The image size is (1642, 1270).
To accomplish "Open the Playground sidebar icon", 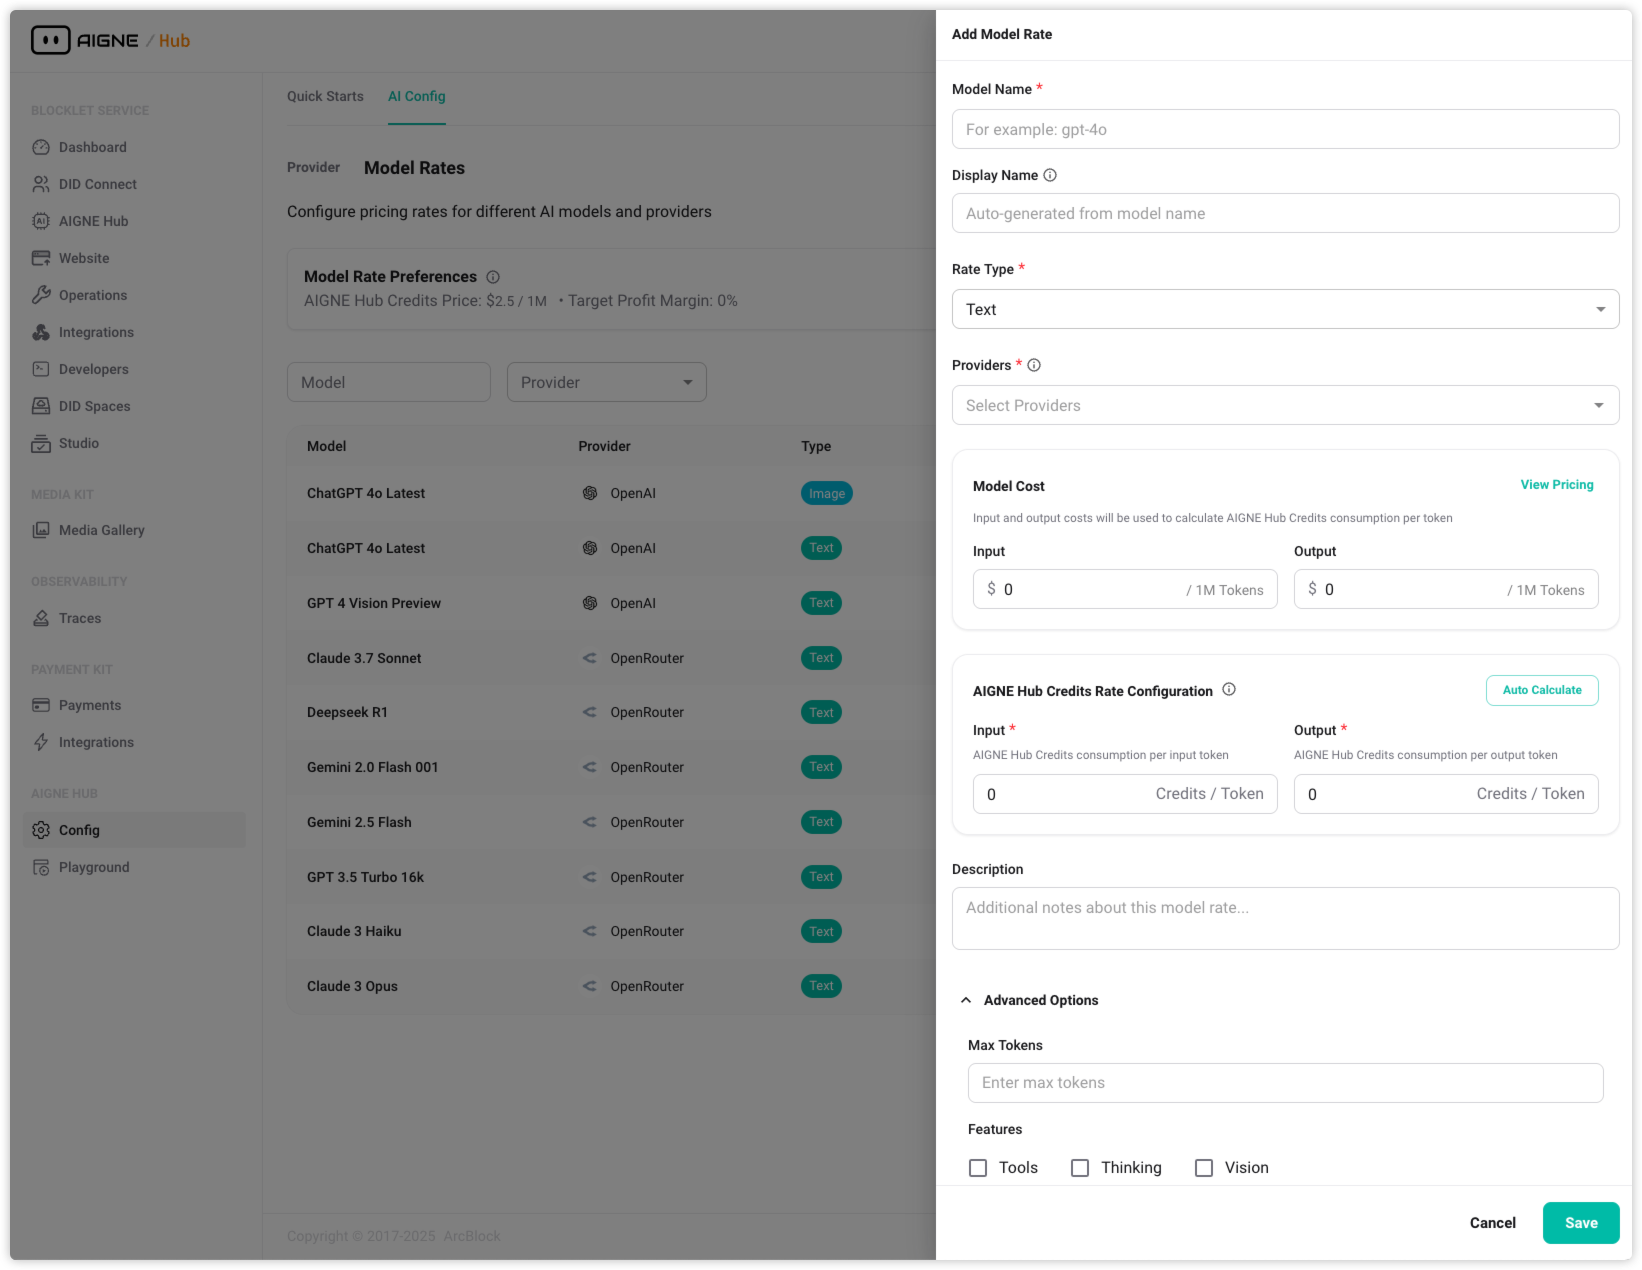I will point(41,867).
